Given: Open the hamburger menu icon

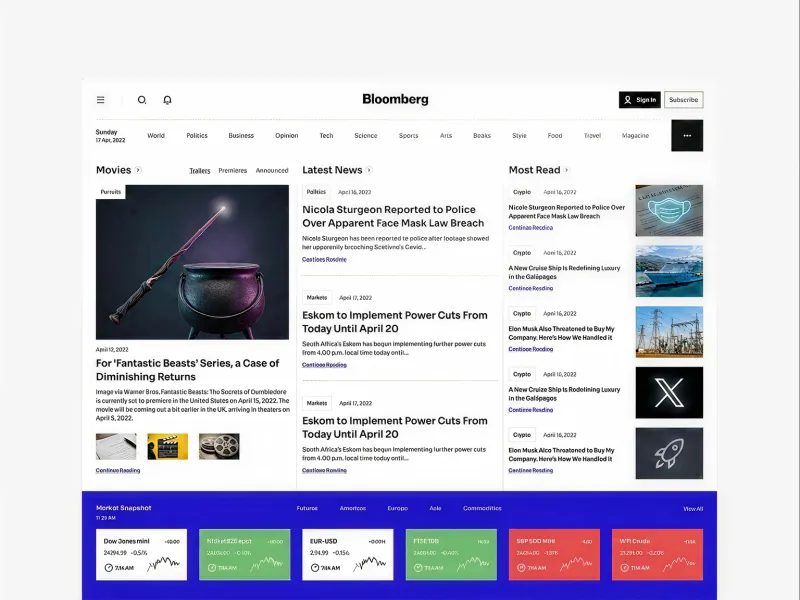Looking at the screenshot, I should pyautogui.click(x=101, y=100).
